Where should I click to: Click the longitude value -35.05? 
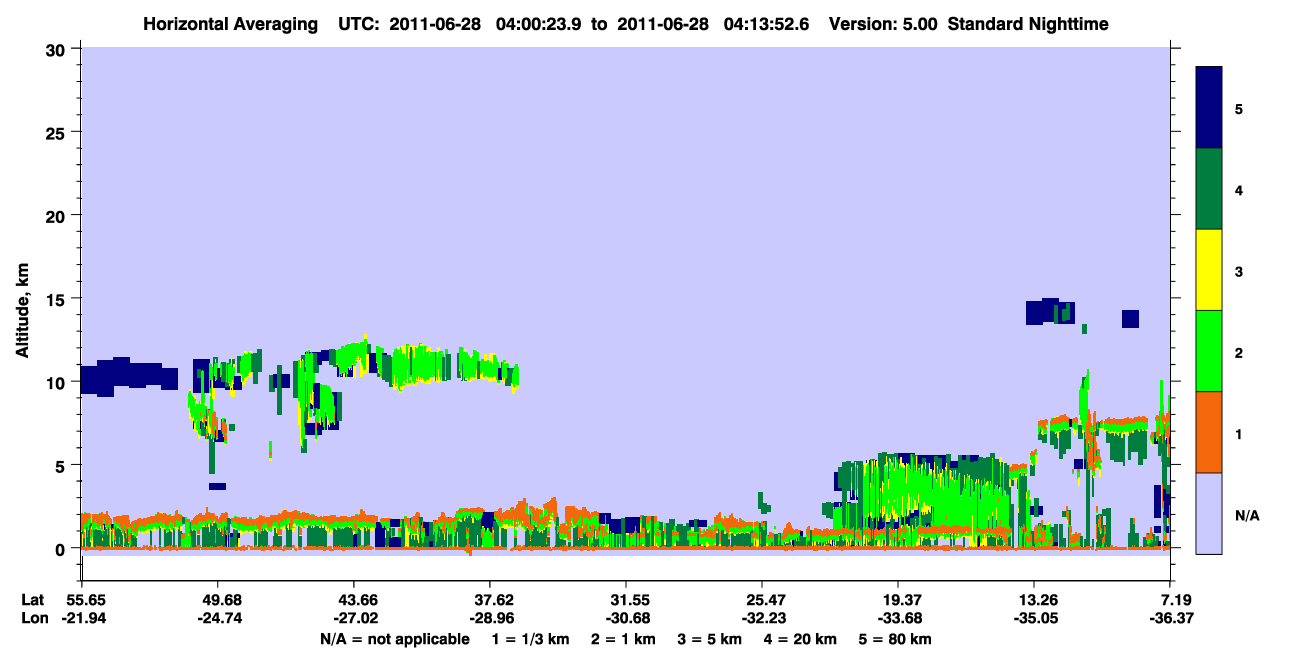pos(1034,619)
